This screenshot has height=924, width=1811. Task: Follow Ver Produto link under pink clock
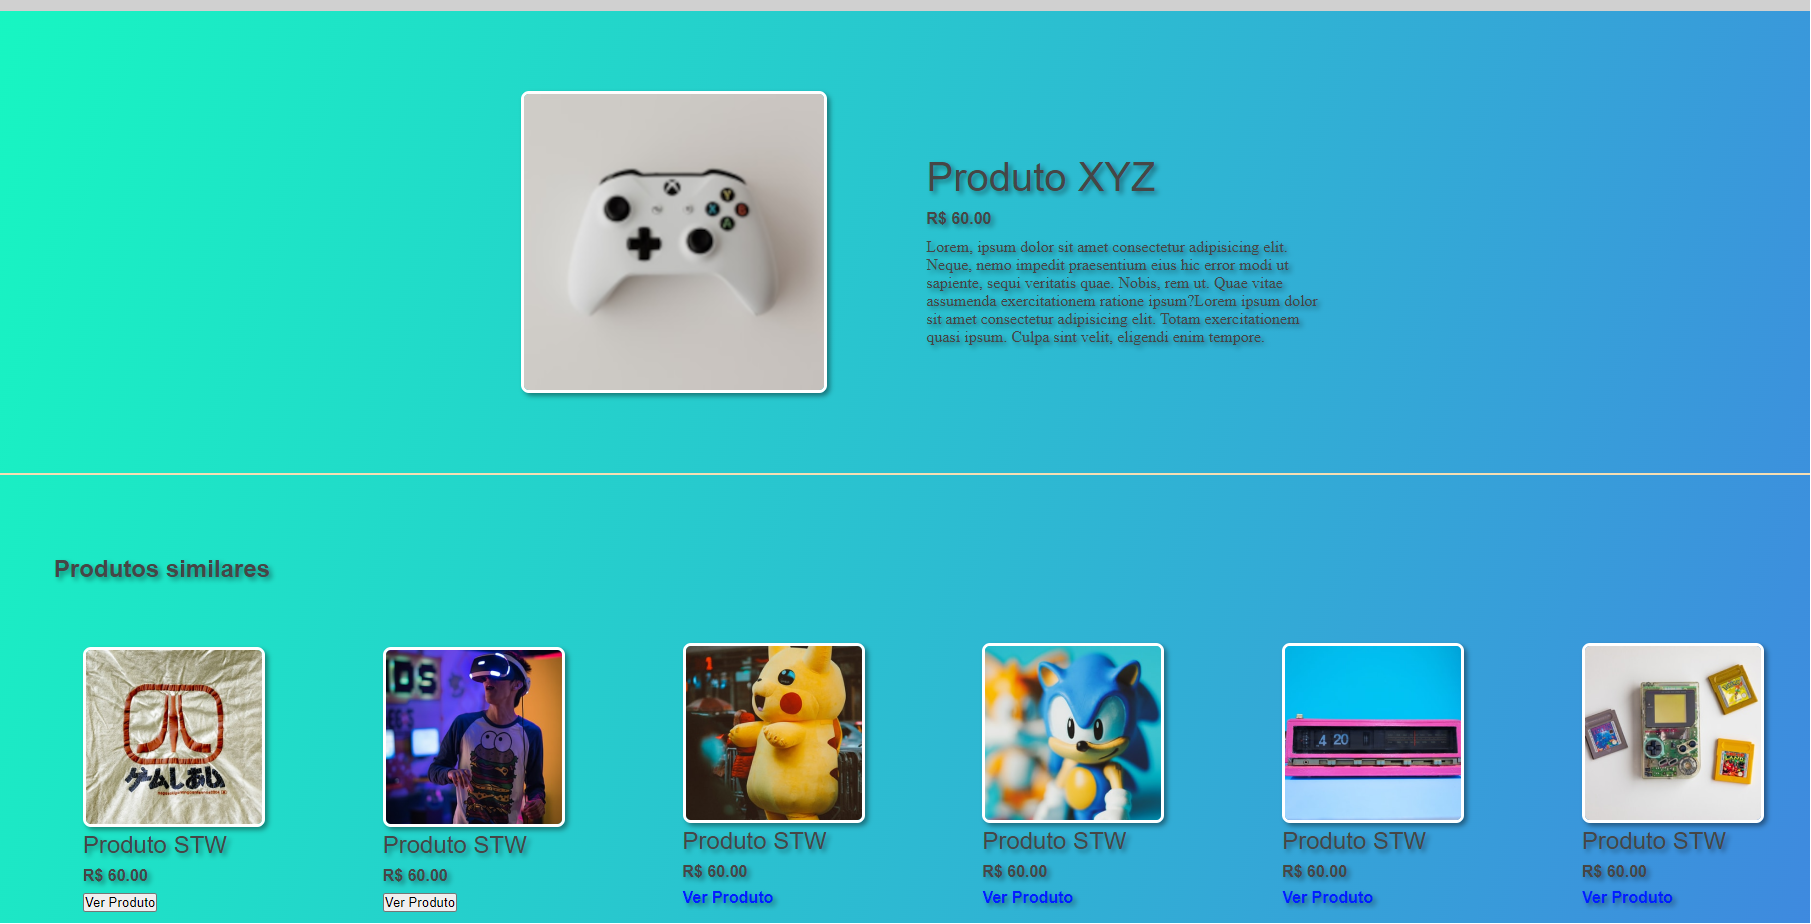tap(1328, 898)
